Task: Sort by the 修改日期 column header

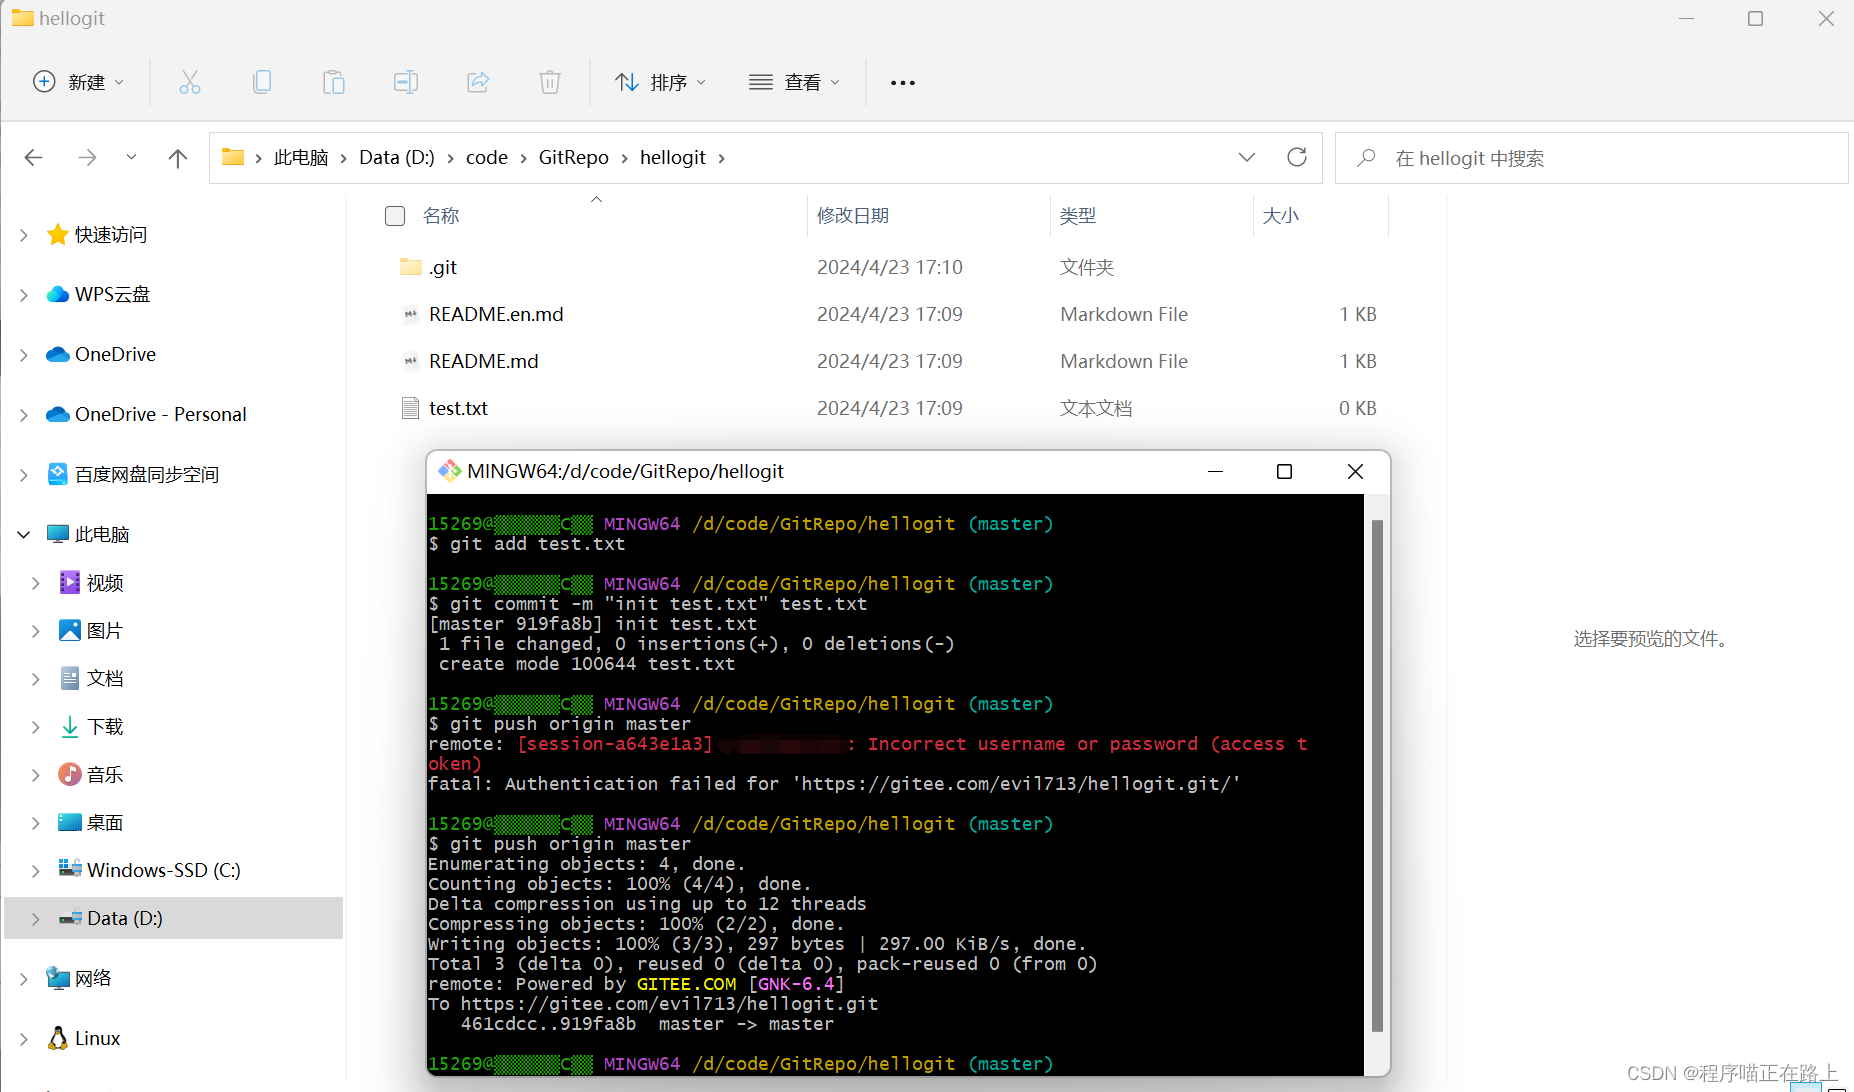Action: [853, 216]
